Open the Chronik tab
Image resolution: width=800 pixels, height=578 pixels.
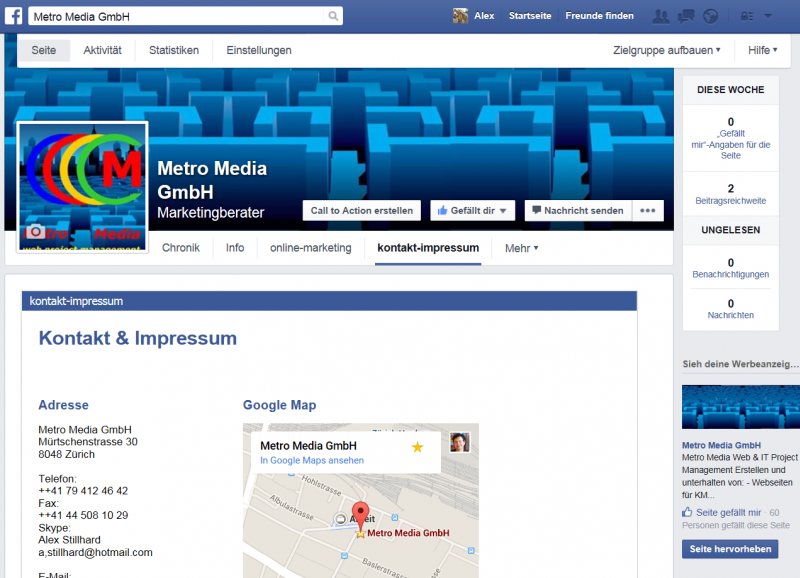[181, 248]
